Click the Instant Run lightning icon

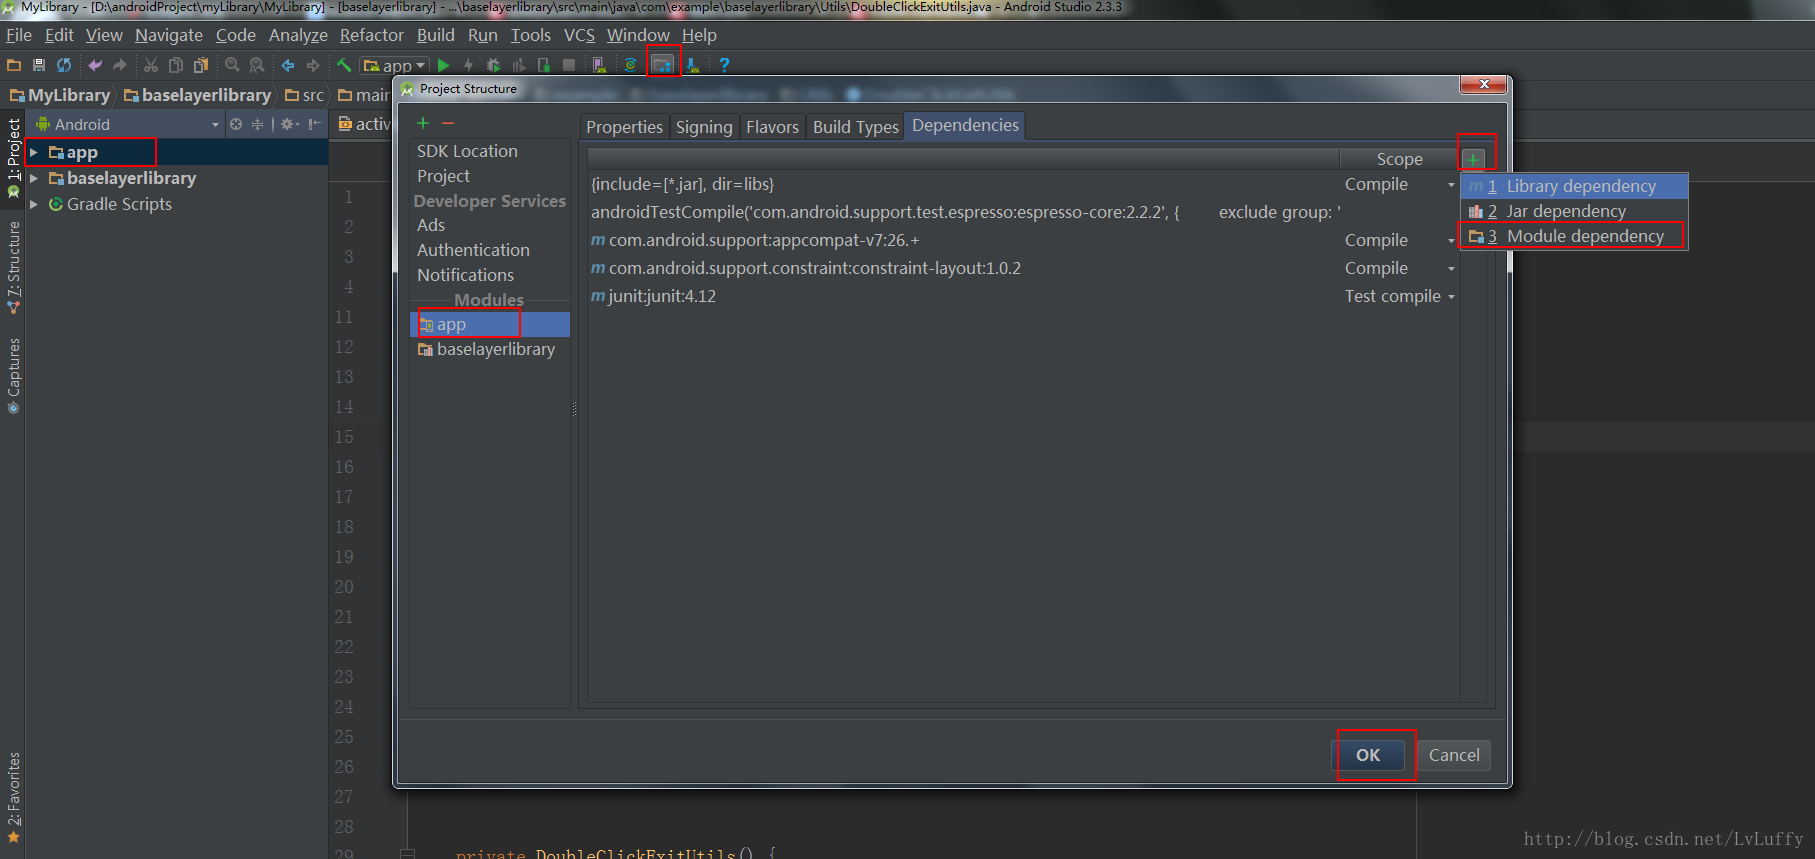click(468, 65)
